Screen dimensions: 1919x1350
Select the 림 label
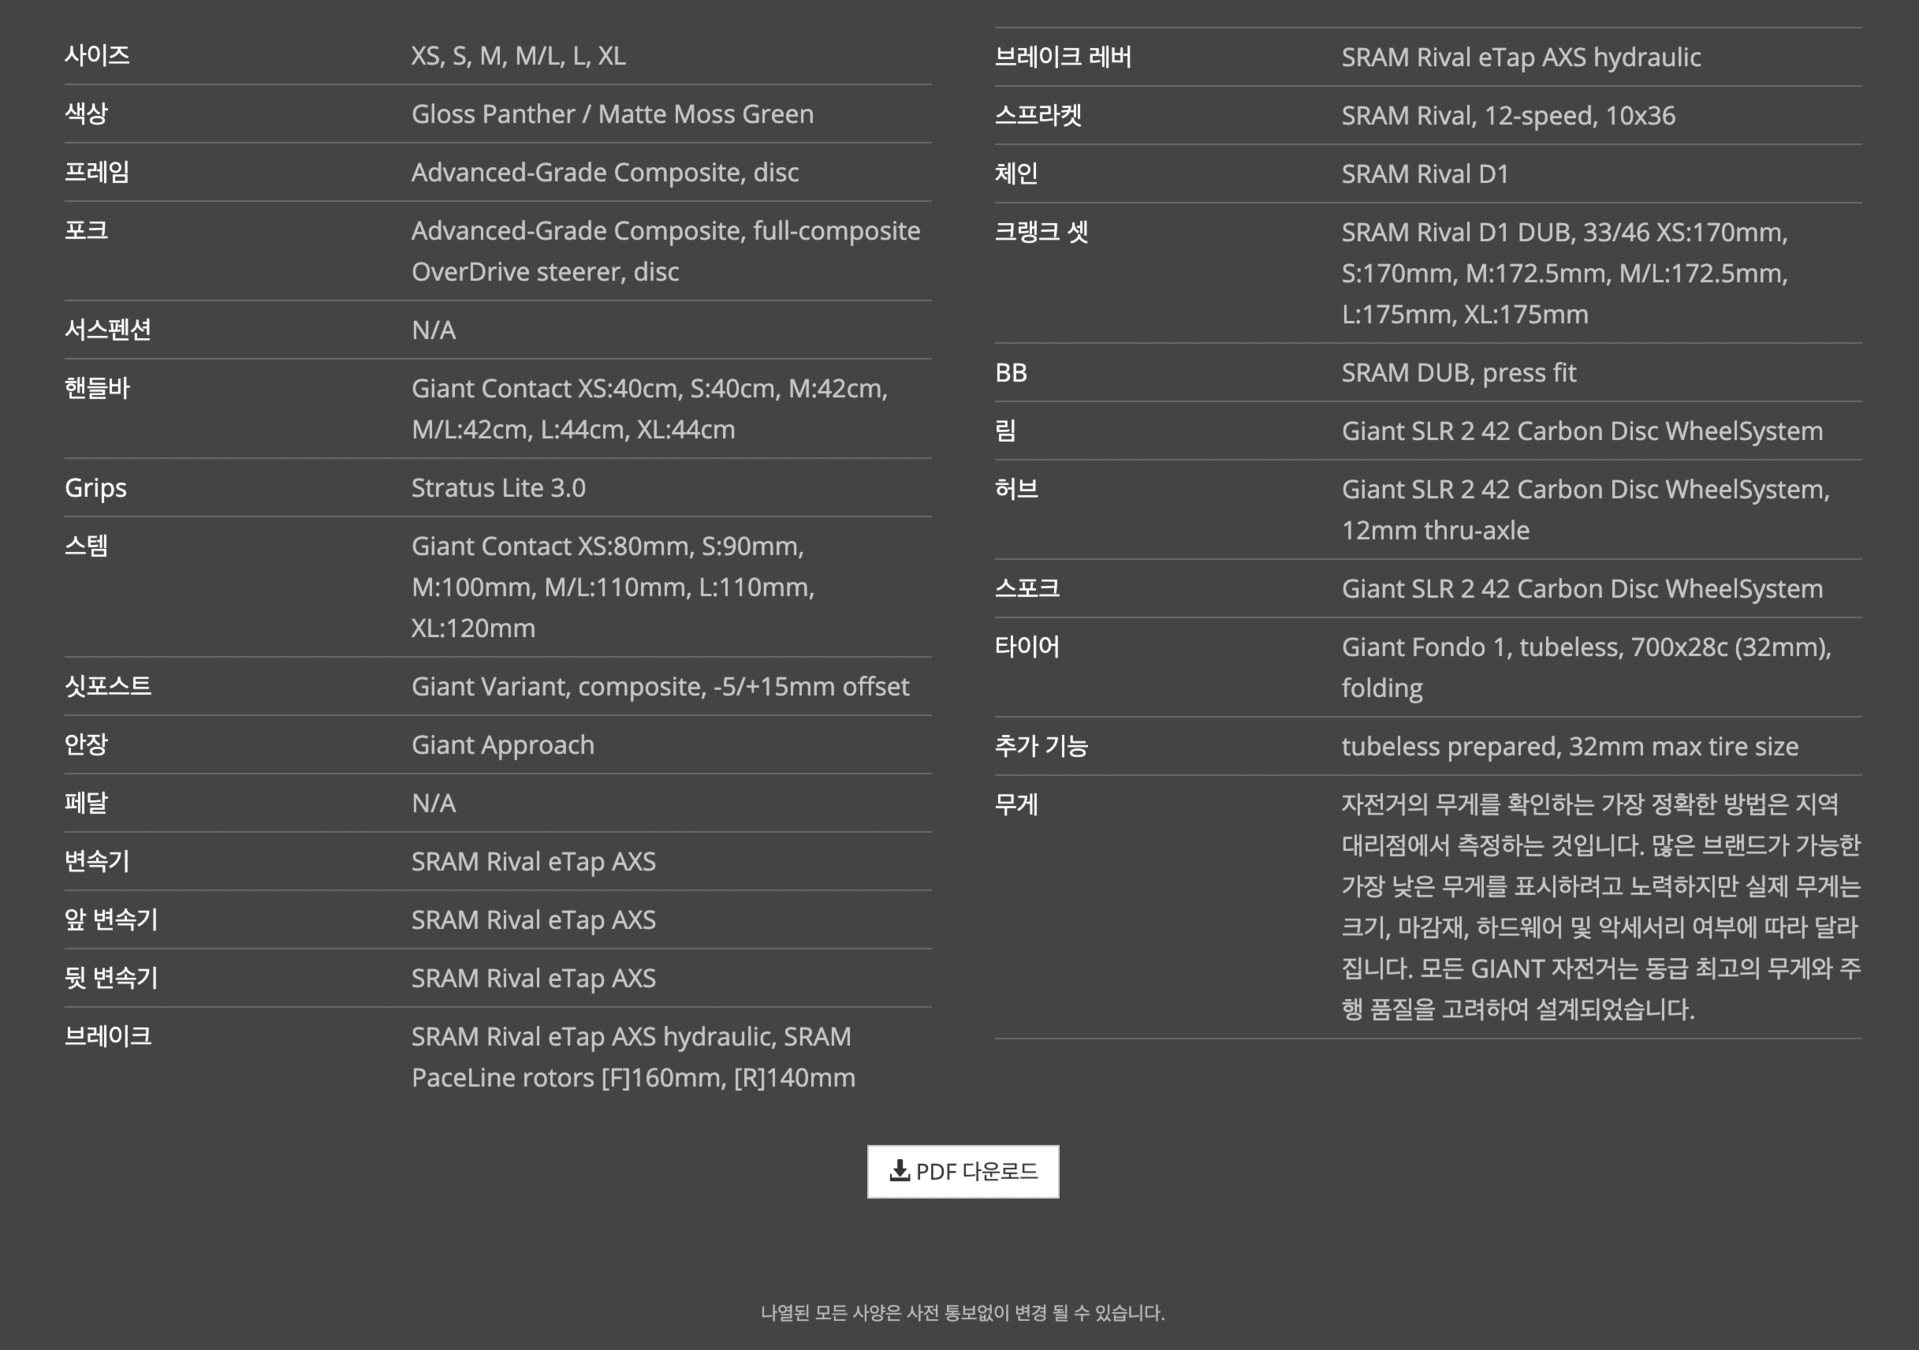click(1005, 431)
